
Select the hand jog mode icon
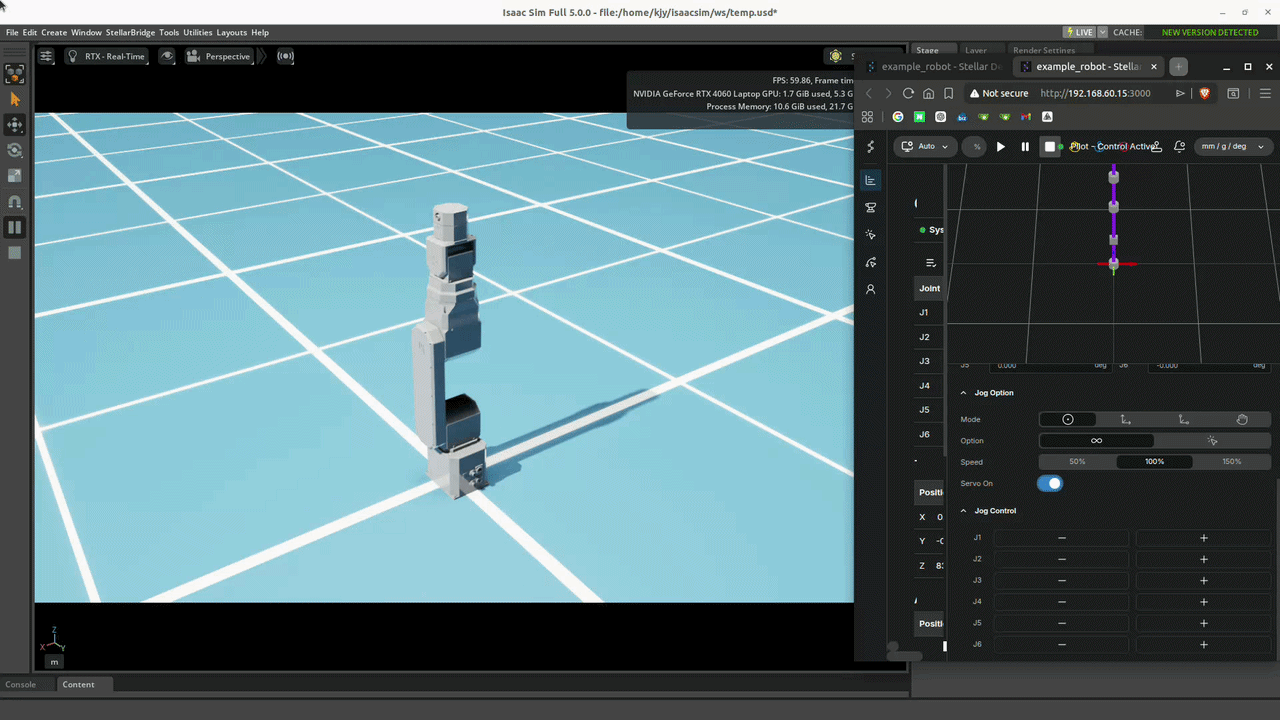coord(1242,419)
